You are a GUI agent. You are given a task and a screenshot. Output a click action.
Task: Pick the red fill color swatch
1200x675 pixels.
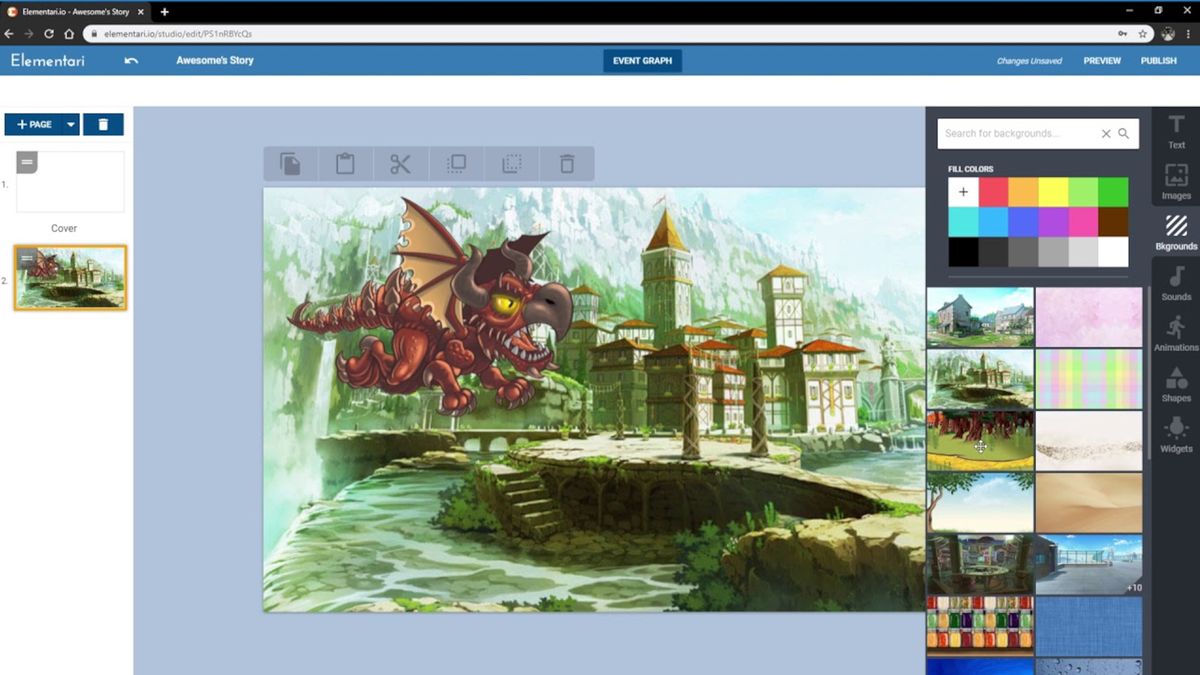994,192
